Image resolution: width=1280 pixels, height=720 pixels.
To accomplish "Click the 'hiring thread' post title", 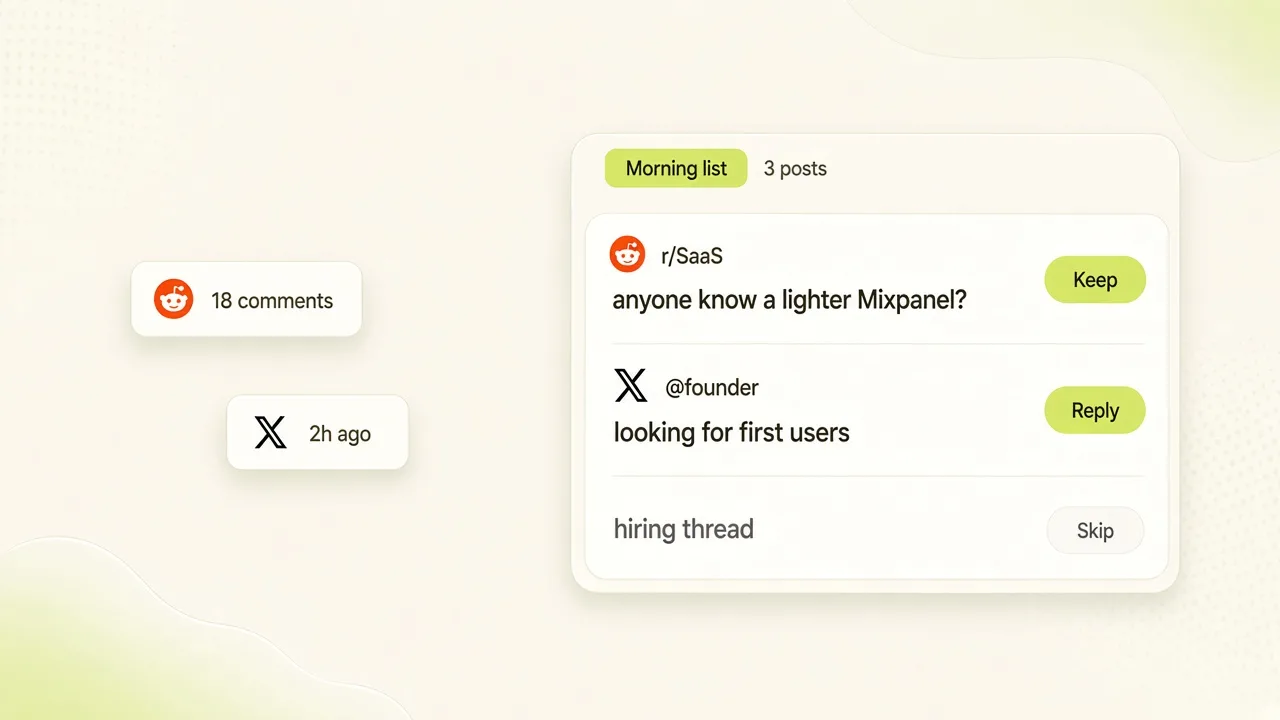I will pos(684,529).
